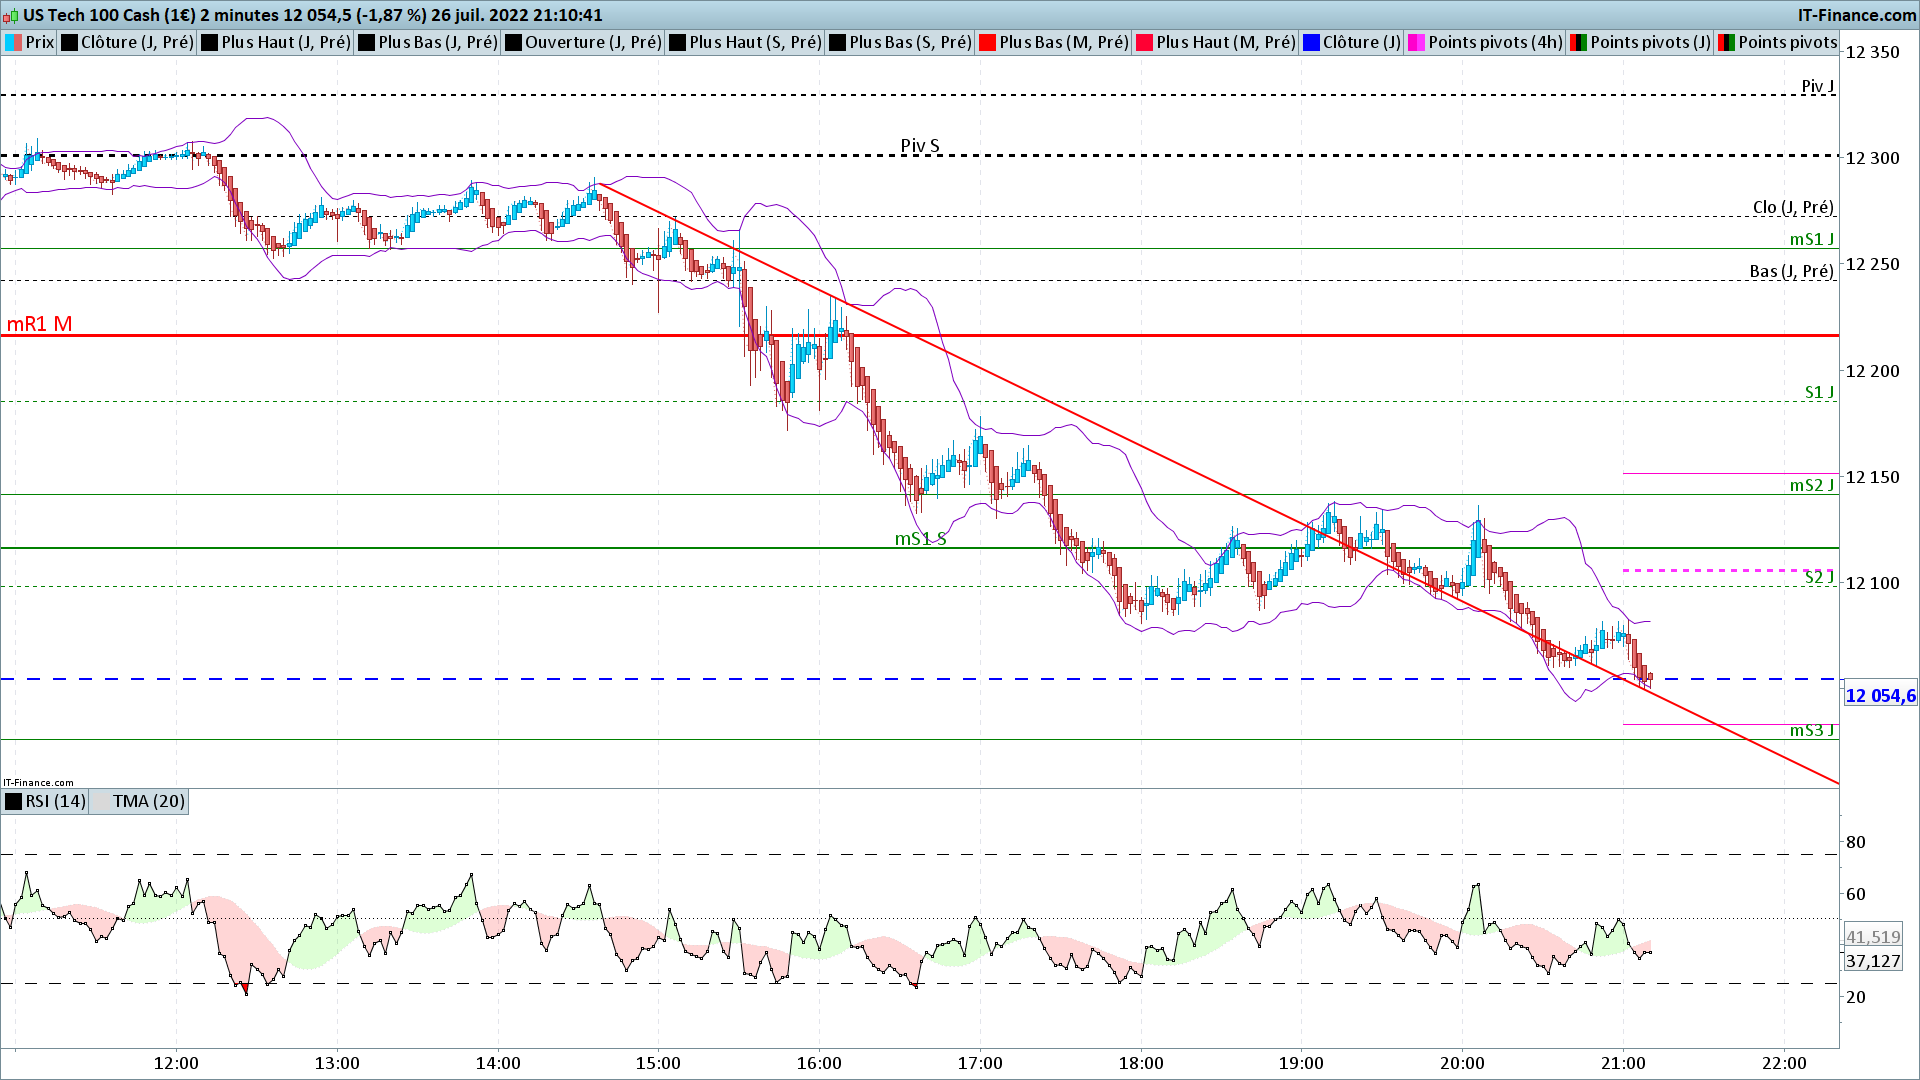Click black swatch beside Plus Haut (J, Pré)

(210, 42)
